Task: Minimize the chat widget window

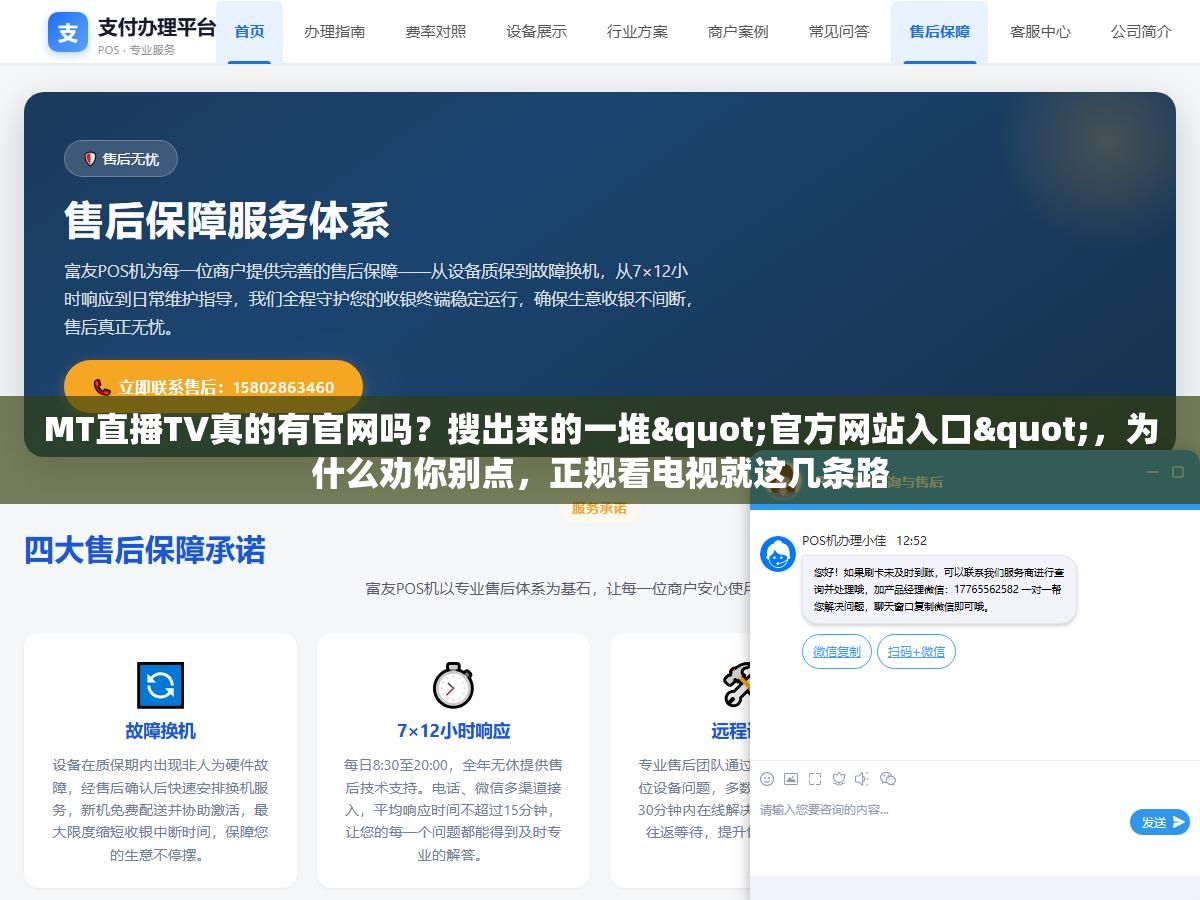Action: tap(1152, 472)
